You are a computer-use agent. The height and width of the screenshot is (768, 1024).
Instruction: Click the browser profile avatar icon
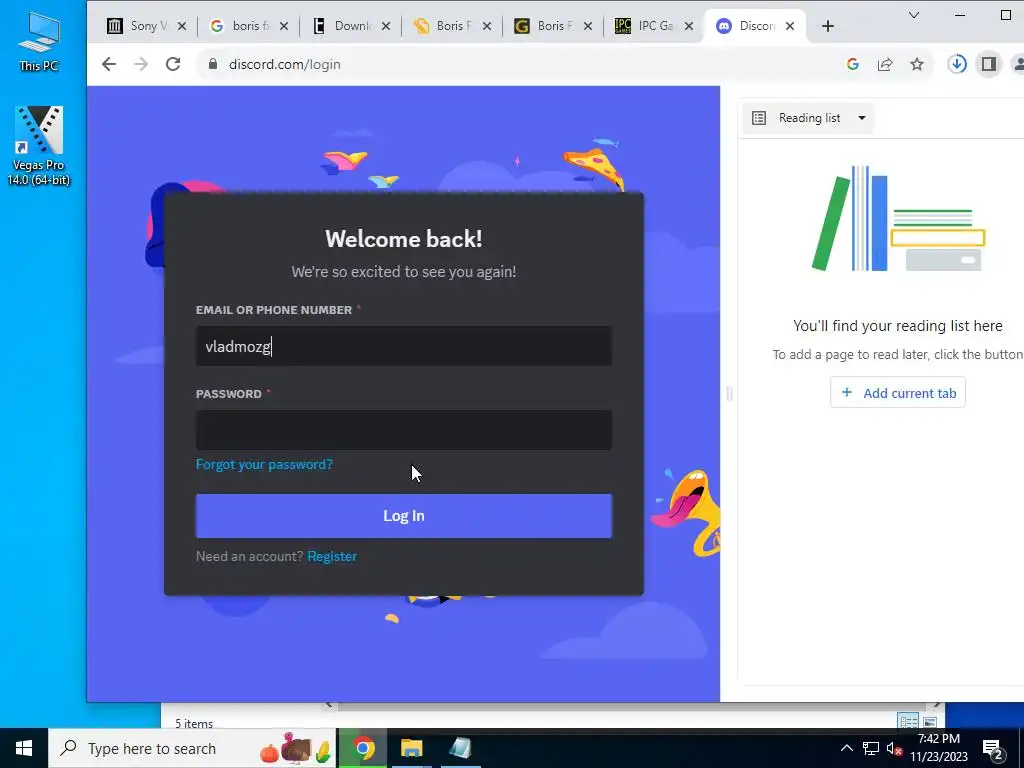click(x=1018, y=64)
